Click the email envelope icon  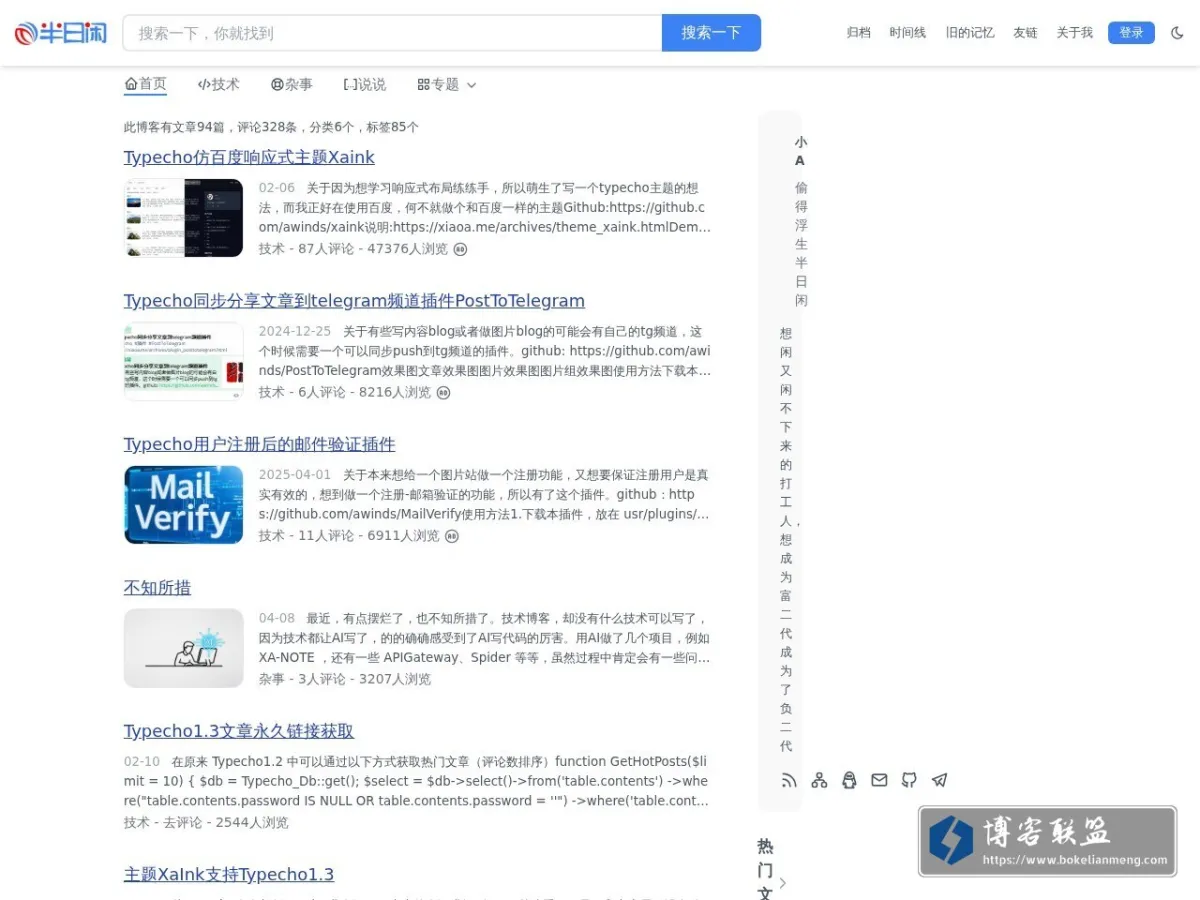(879, 780)
